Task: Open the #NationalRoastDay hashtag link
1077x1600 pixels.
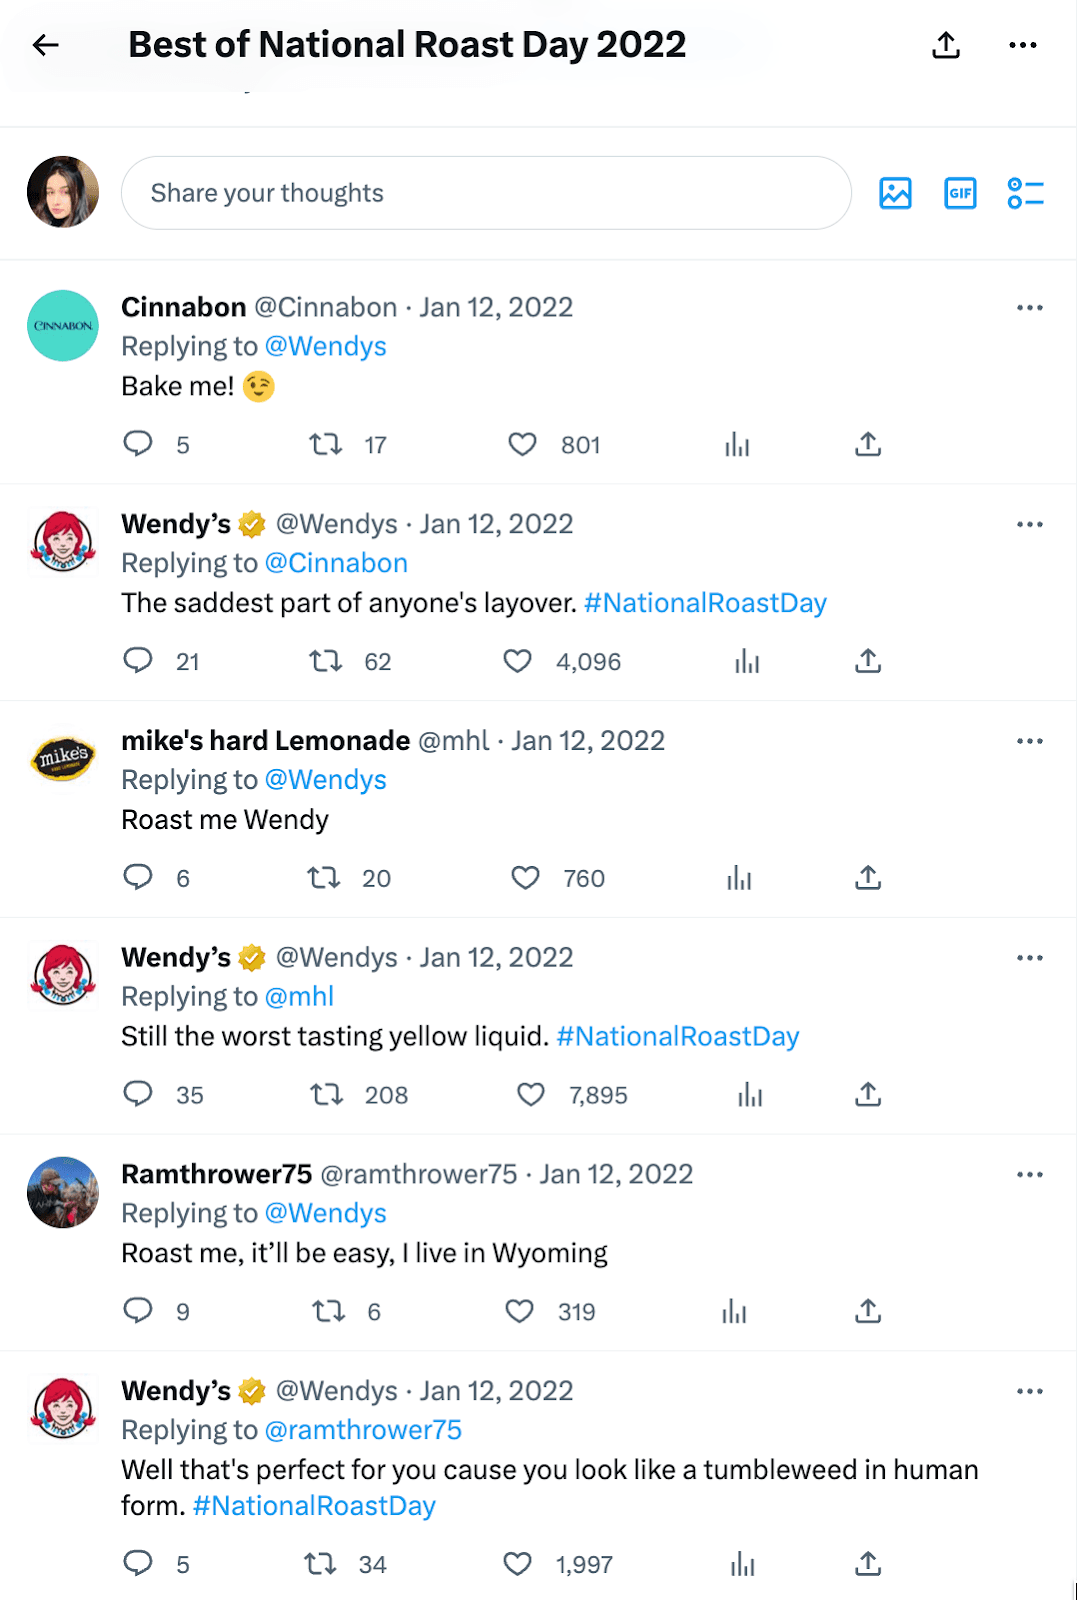Action: [x=704, y=602]
